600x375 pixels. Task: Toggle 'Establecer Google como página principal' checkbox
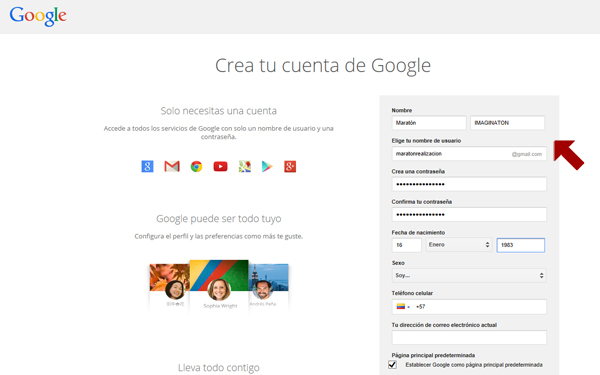[392, 365]
